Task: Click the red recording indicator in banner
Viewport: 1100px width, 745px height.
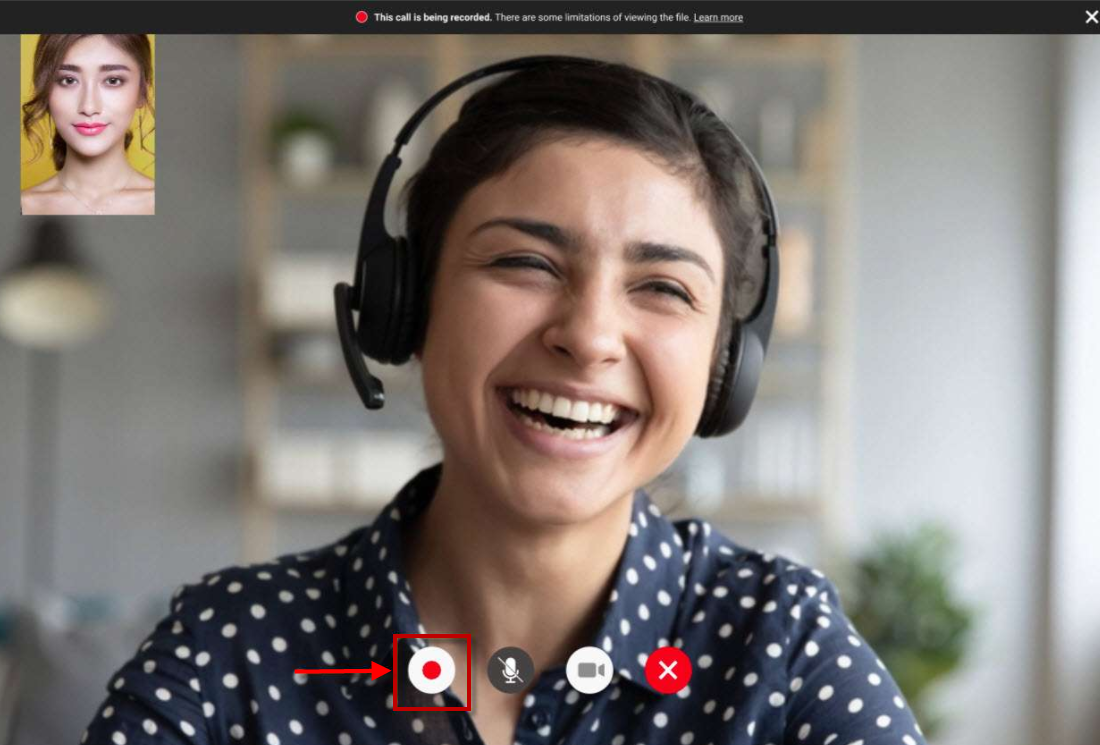Action: pyautogui.click(x=362, y=17)
